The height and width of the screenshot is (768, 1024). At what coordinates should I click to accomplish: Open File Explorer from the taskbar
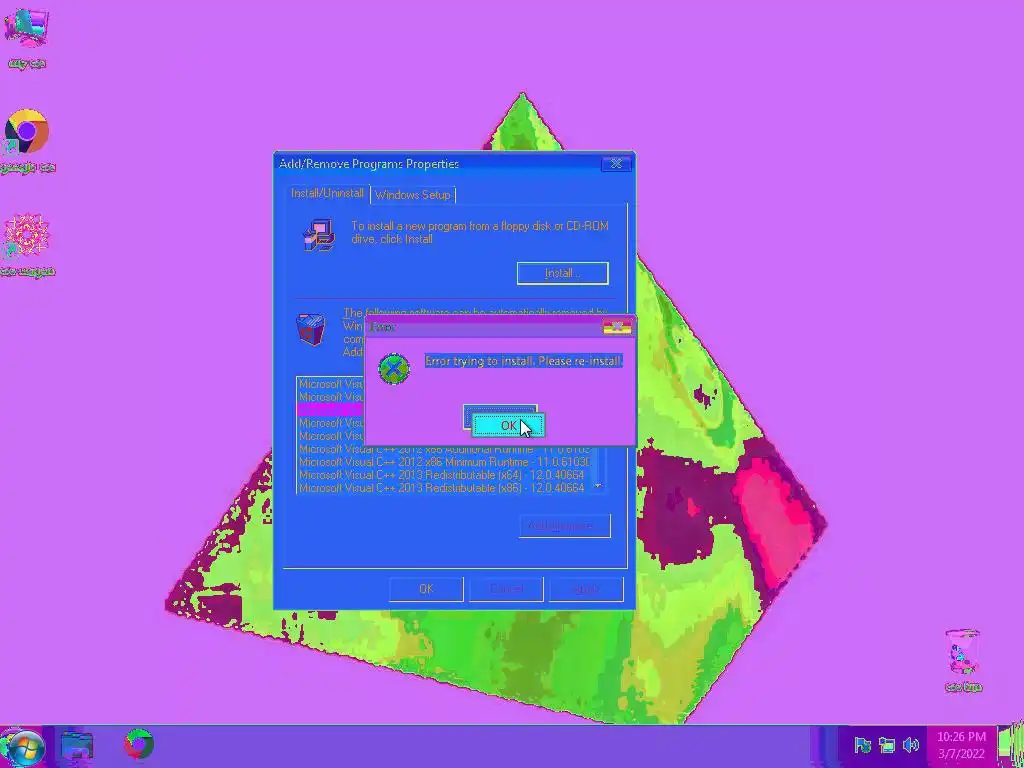coord(76,746)
